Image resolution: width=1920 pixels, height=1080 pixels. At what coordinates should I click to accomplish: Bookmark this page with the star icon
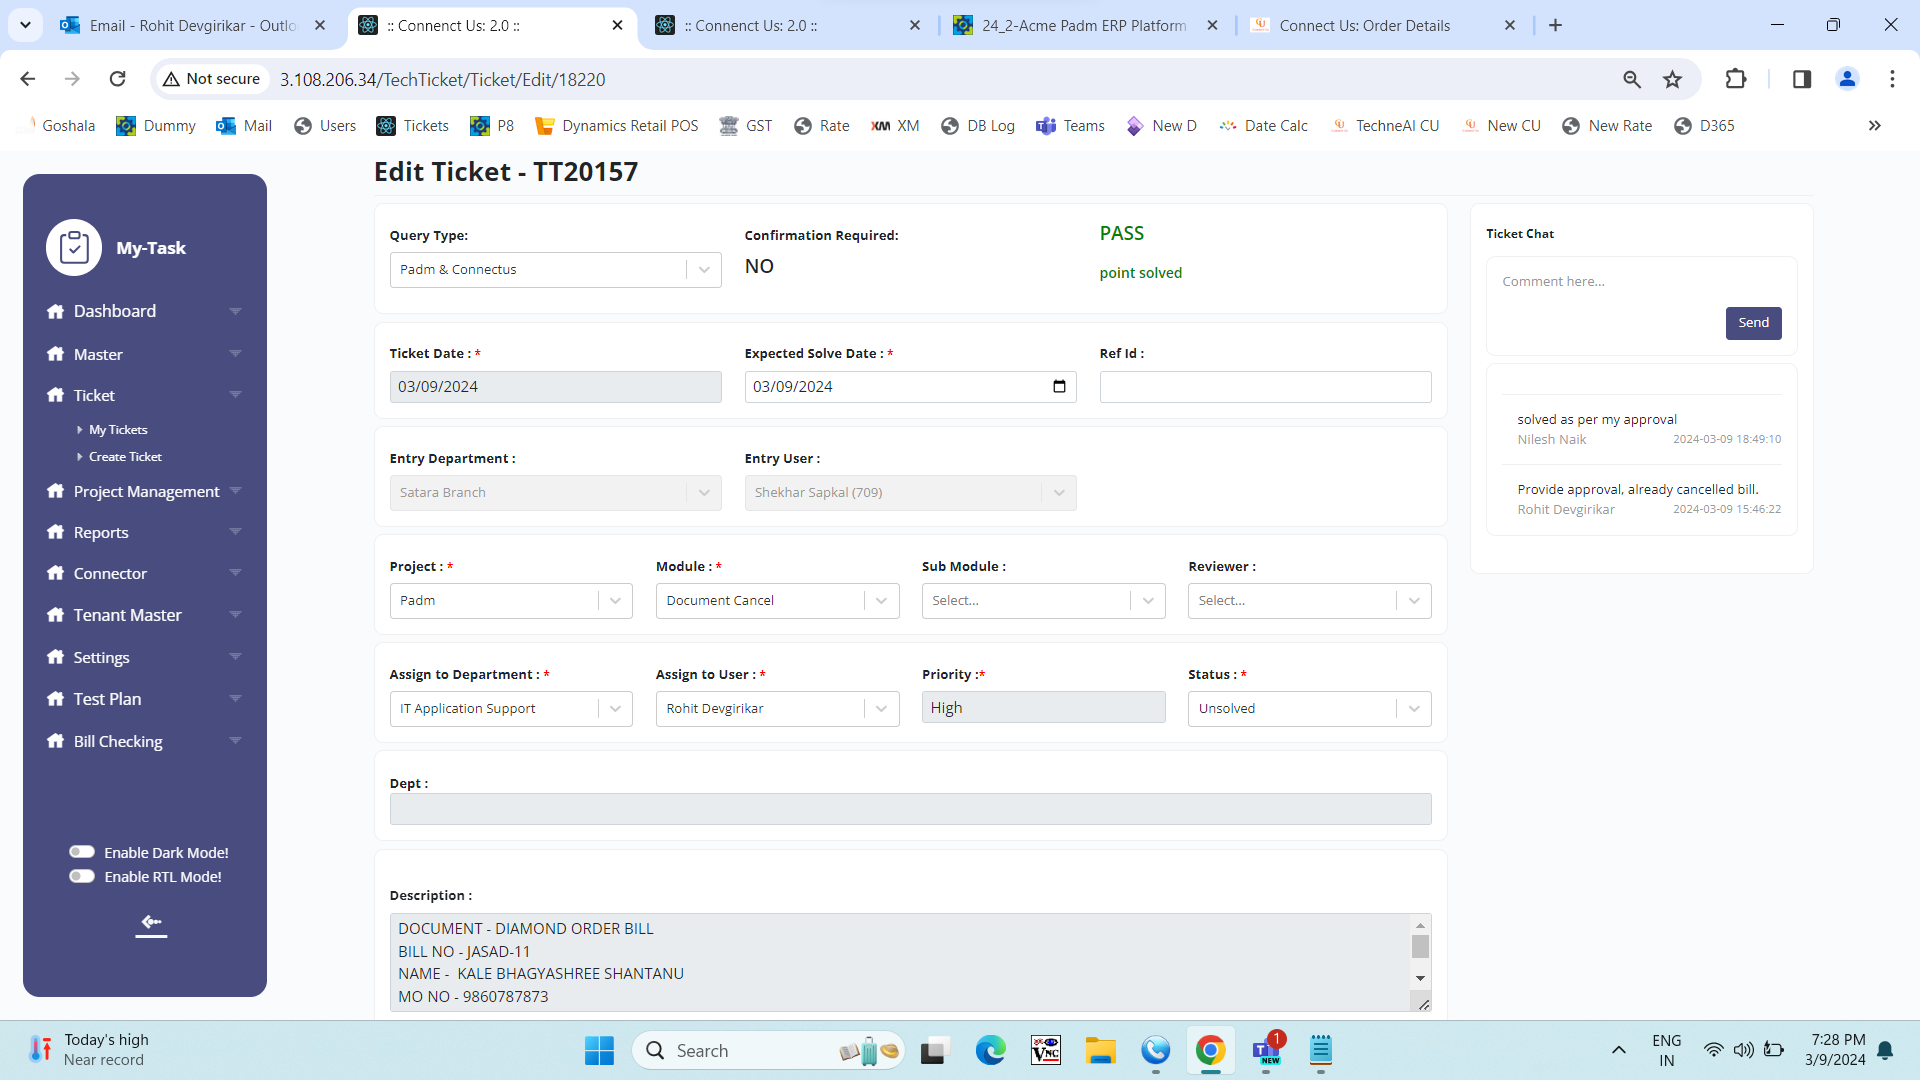coord(1672,79)
